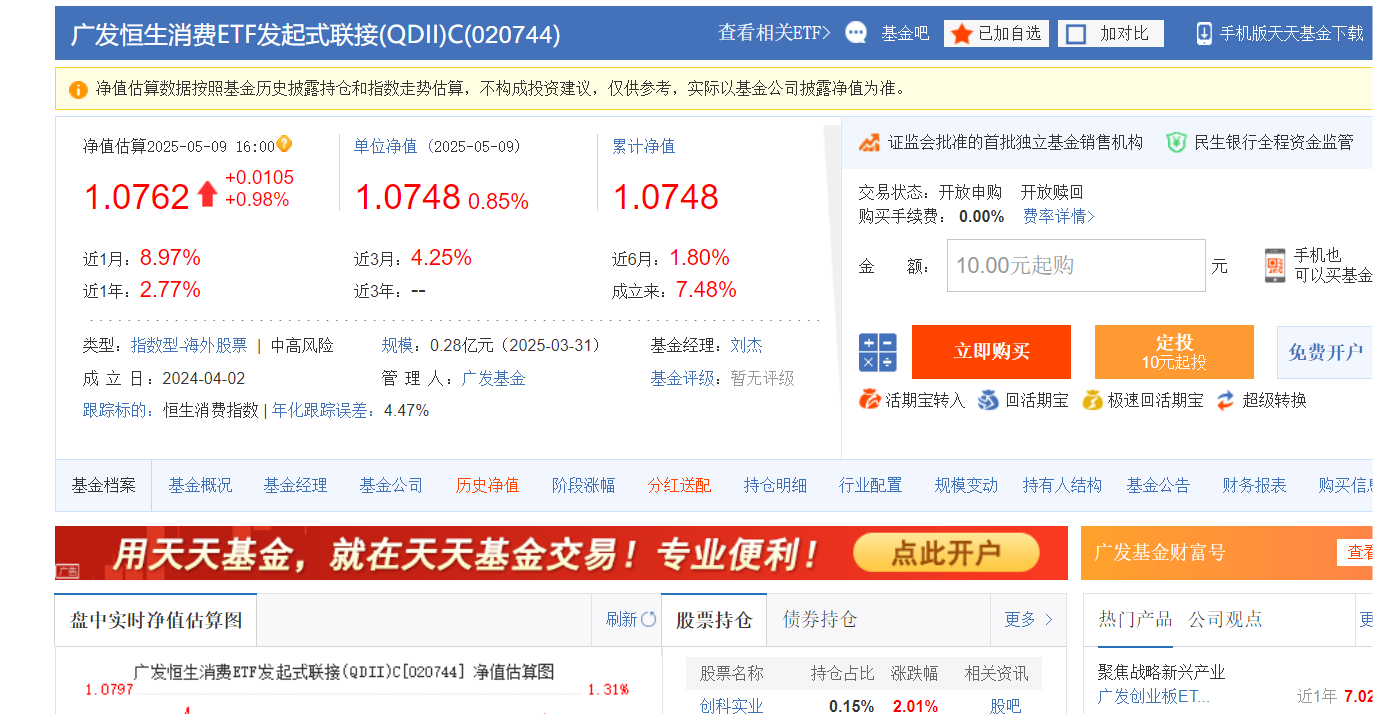Click the 创科实业 stock link
This screenshot has height=714, width=1373.
(731, 706)
